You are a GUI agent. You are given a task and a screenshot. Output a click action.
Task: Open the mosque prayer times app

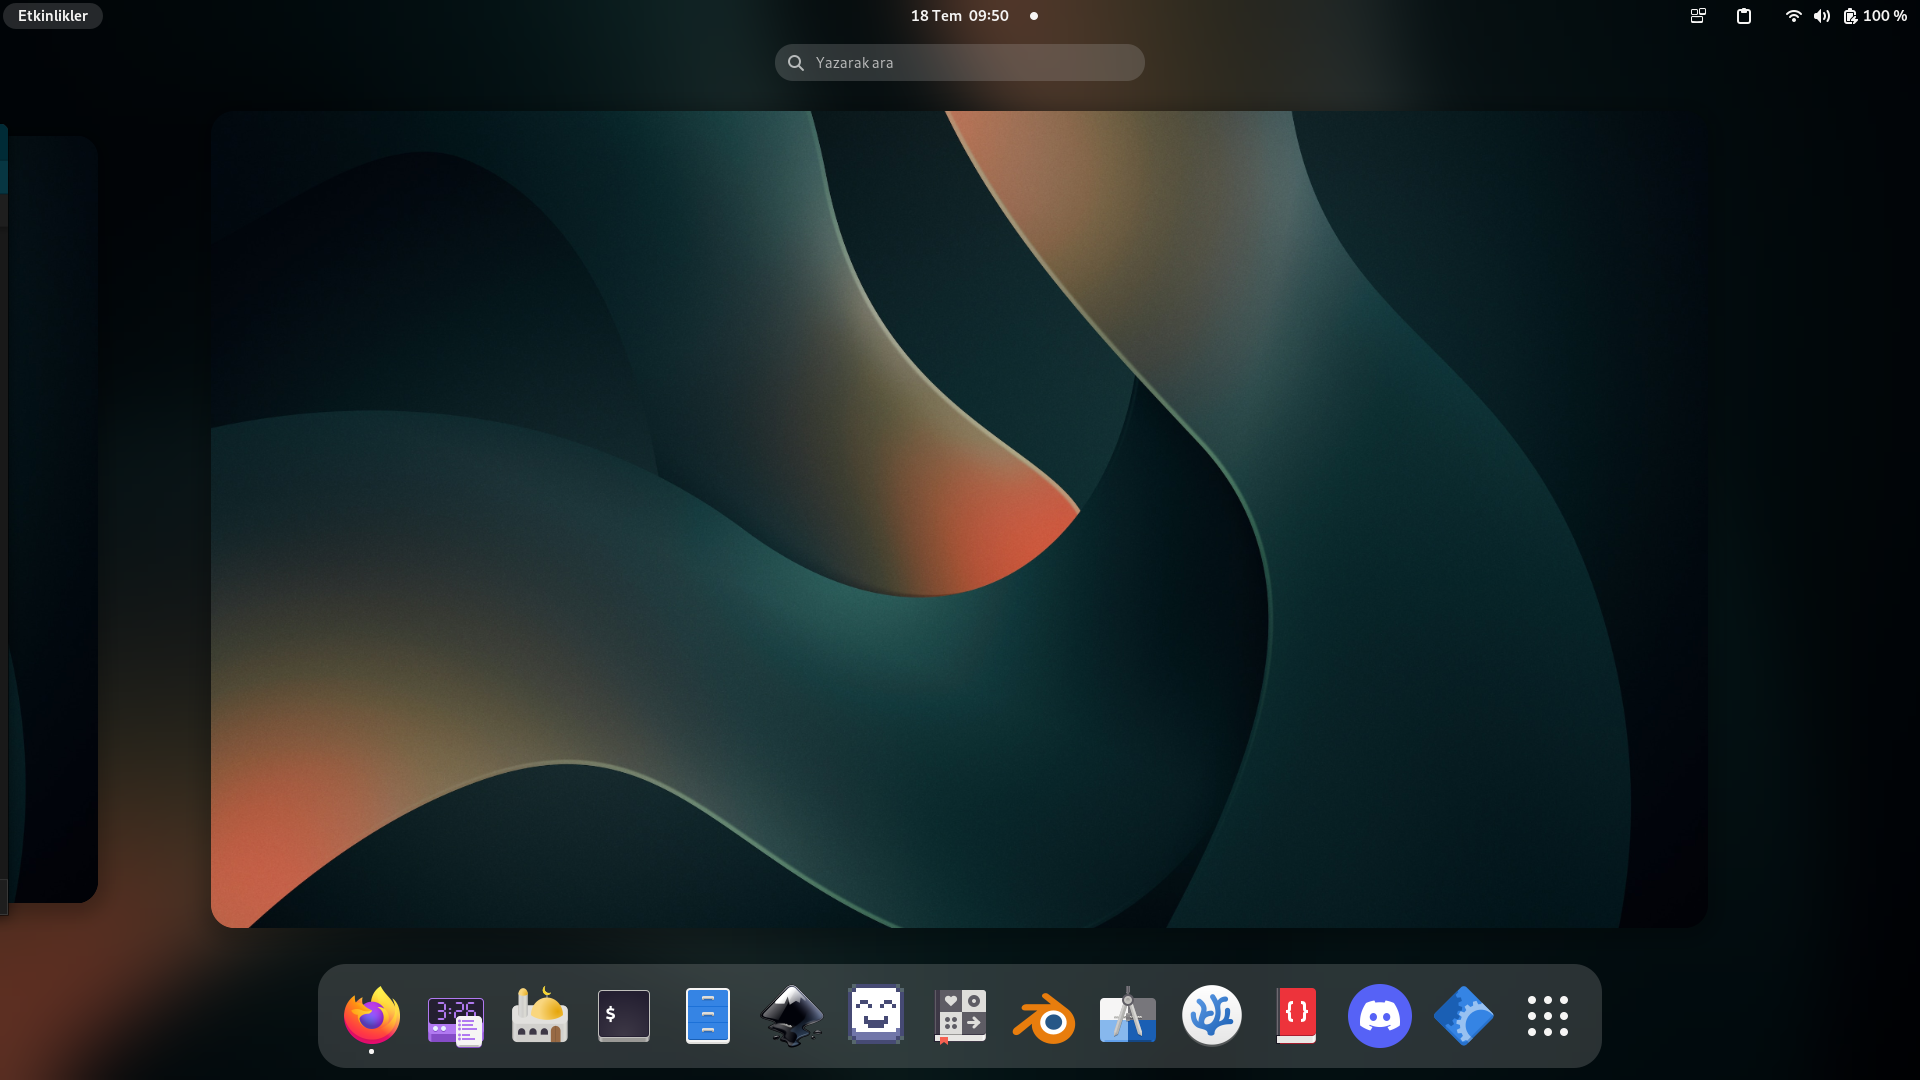pos(540,1016)
